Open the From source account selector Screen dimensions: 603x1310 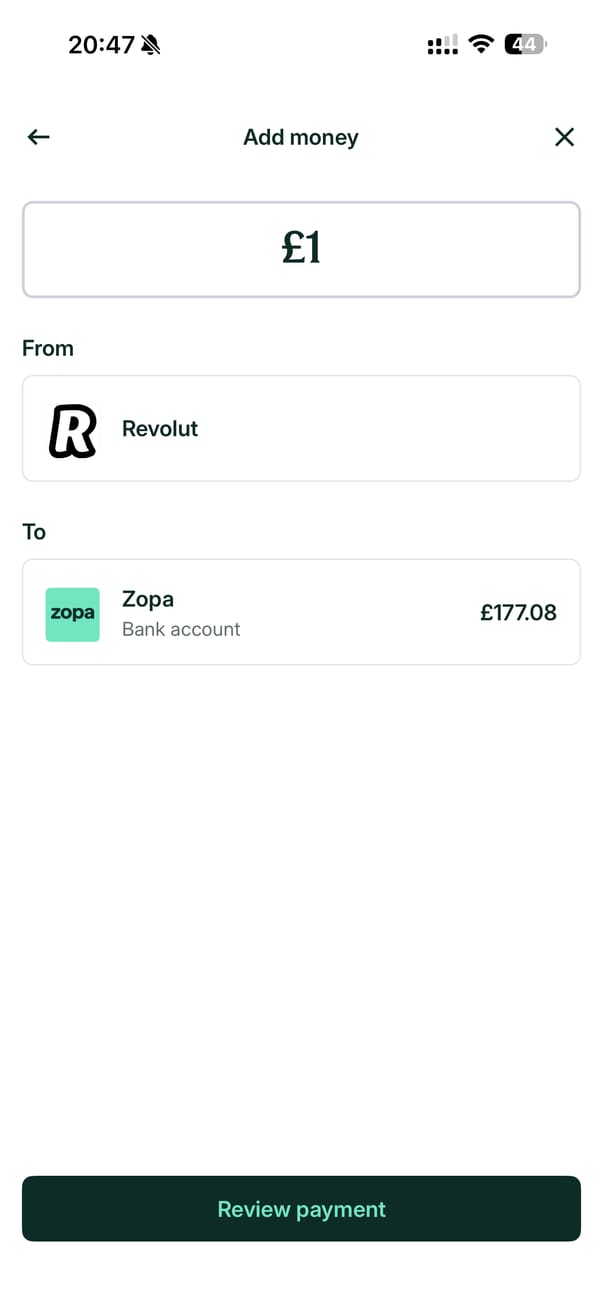301,429
